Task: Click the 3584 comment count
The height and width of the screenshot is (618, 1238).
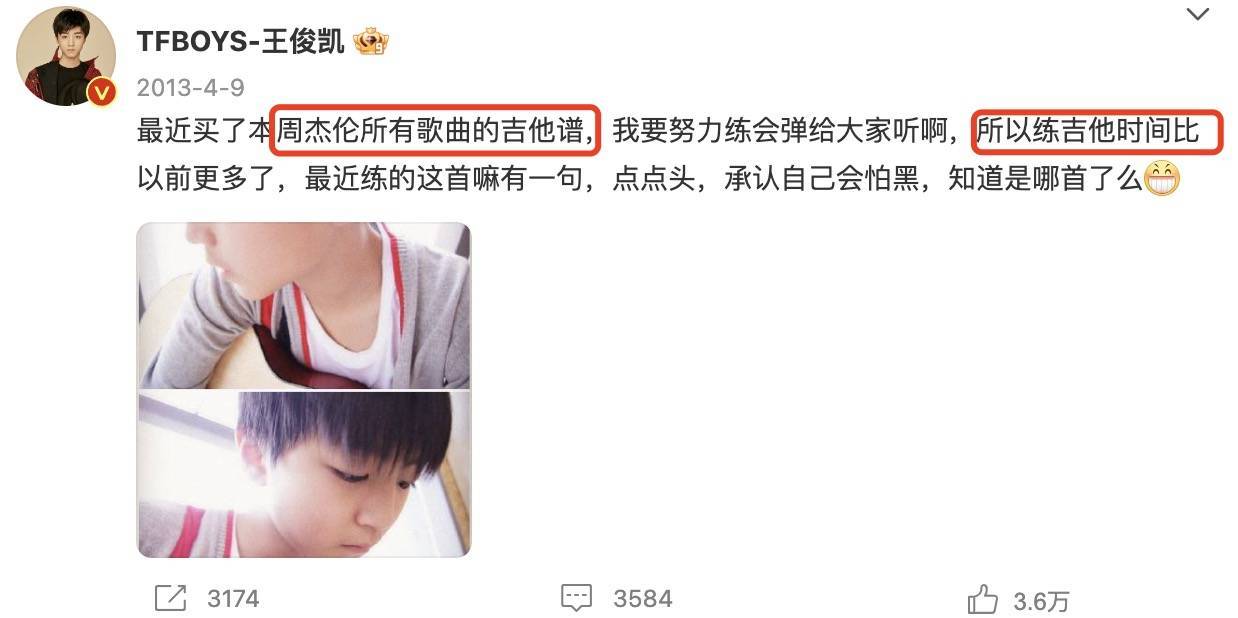Action: click(643, 599)
